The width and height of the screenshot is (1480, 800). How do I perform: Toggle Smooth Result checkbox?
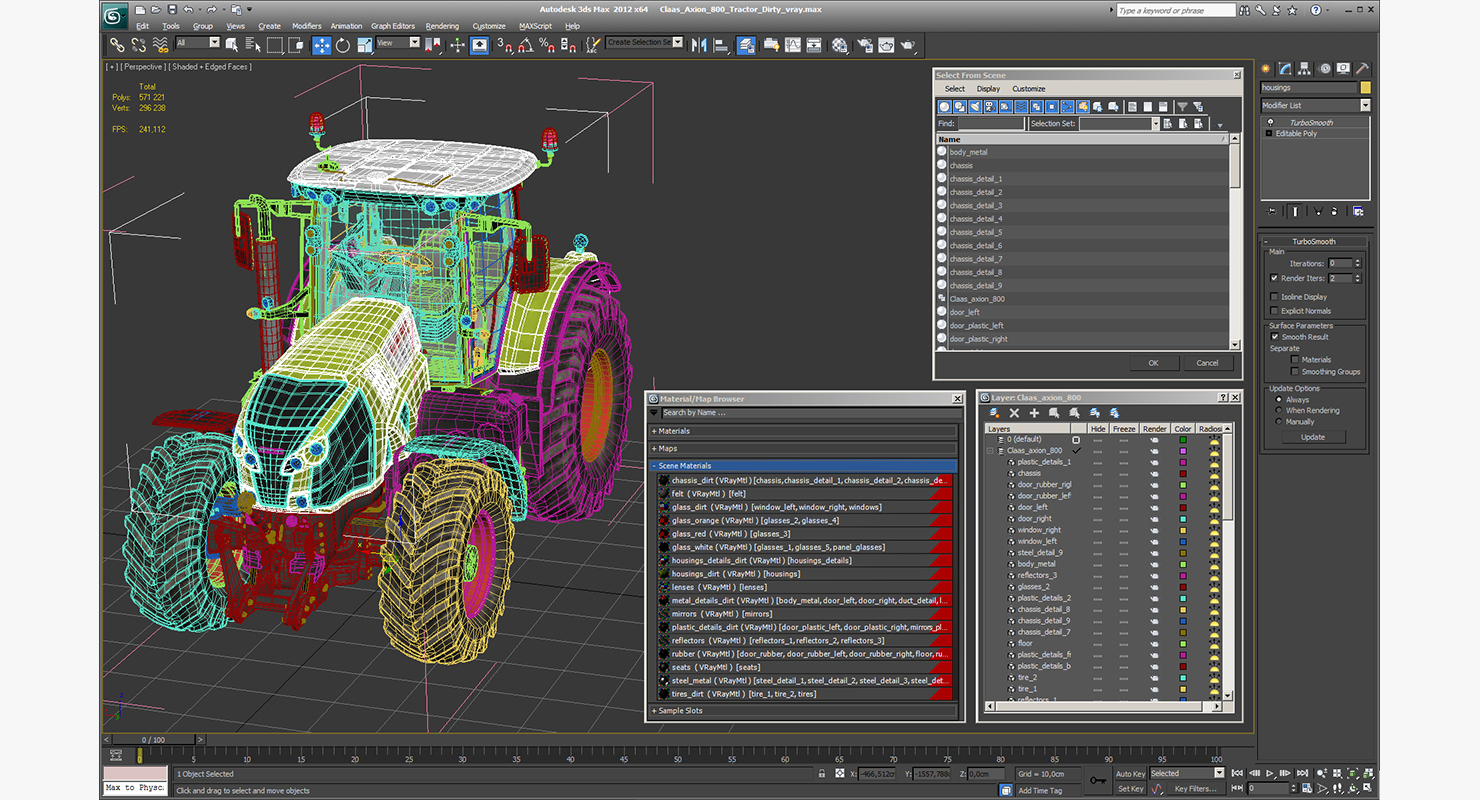click(x=1275, y=337)
